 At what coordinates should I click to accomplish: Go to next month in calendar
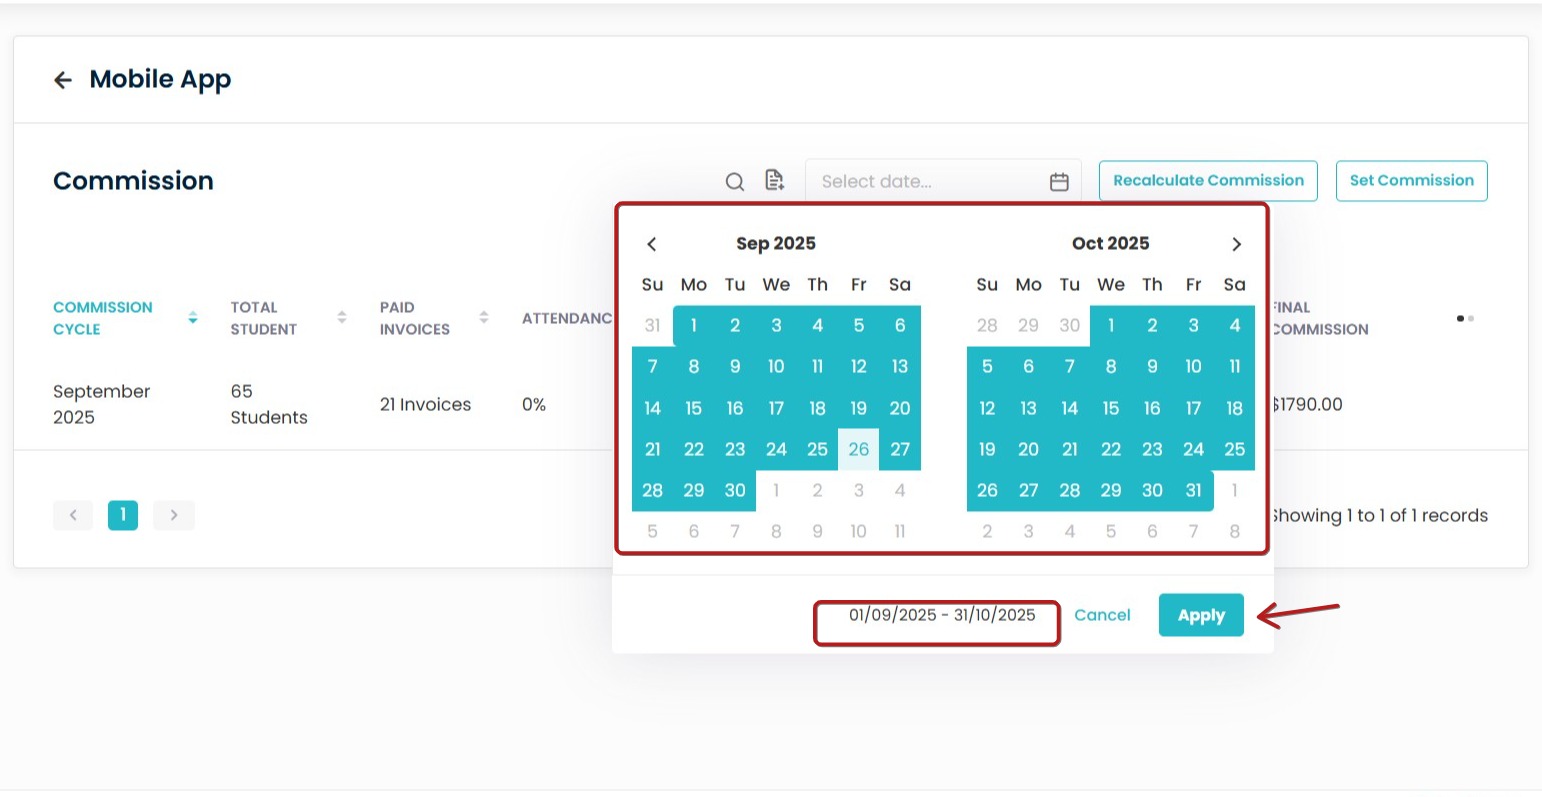1236,244
